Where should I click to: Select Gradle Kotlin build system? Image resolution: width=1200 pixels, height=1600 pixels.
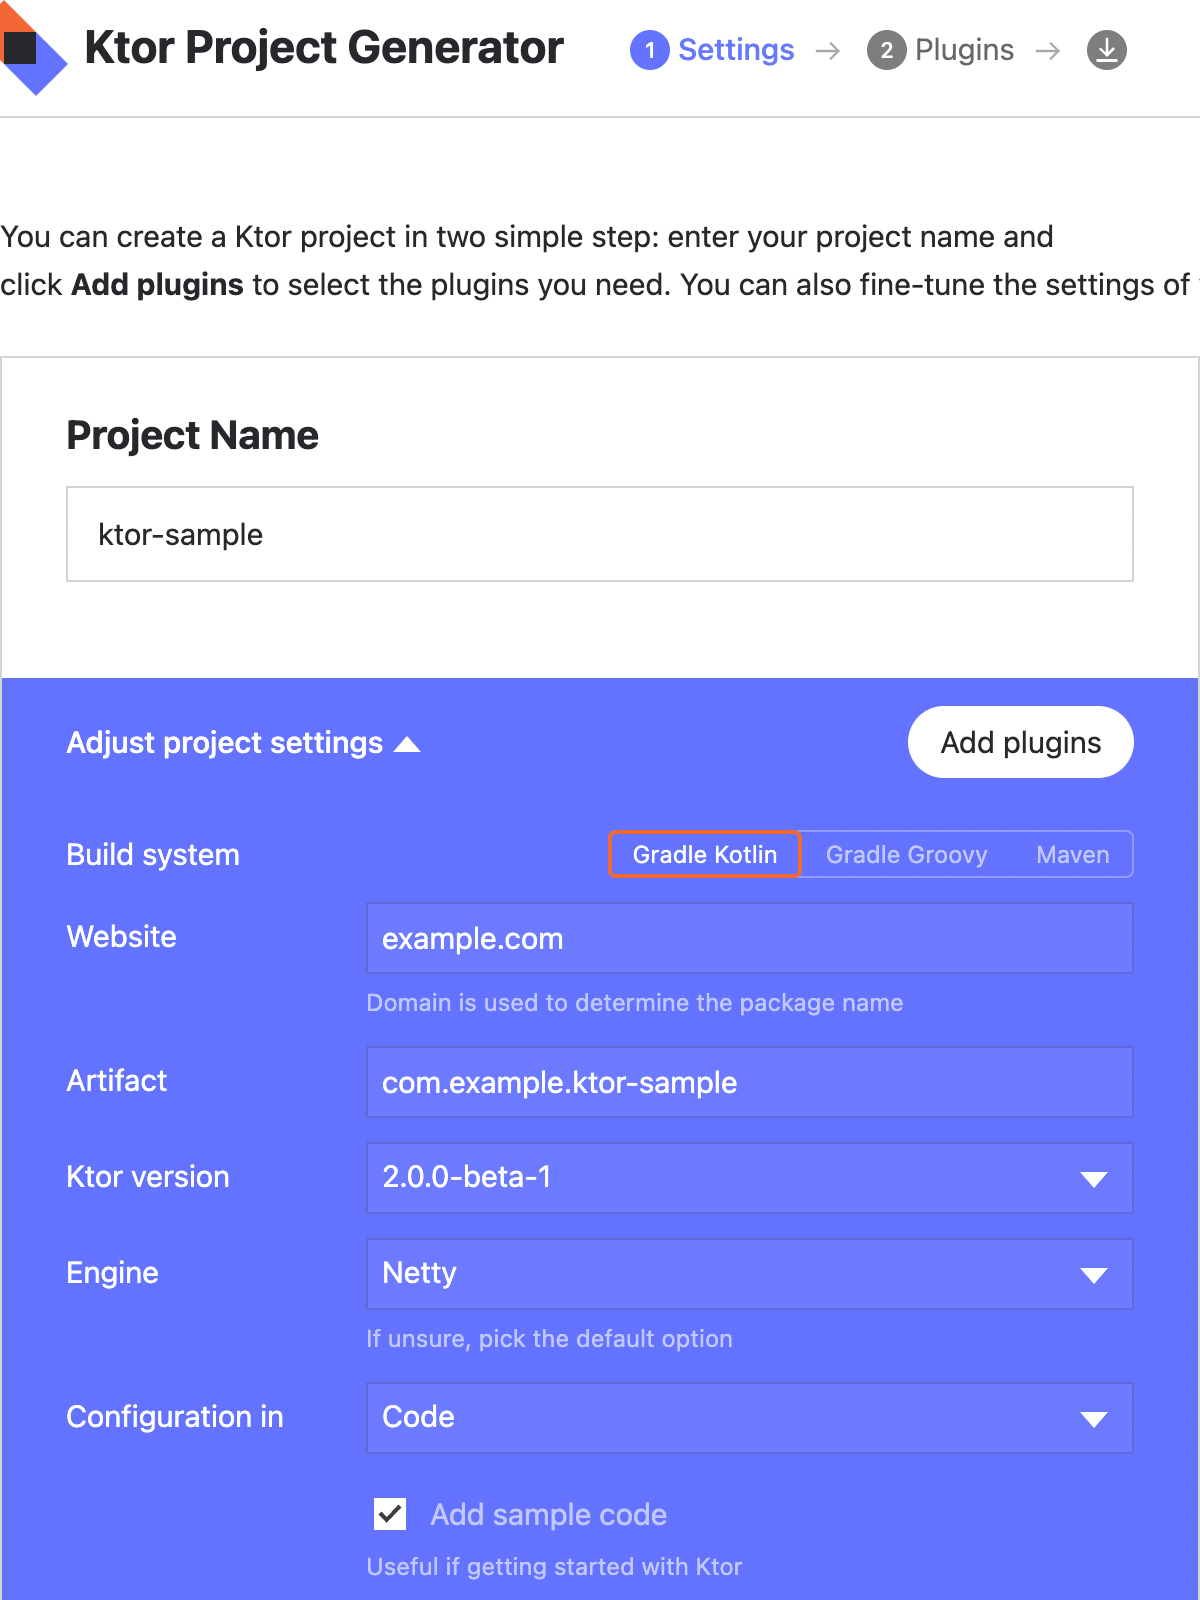[x=705, y=855]
